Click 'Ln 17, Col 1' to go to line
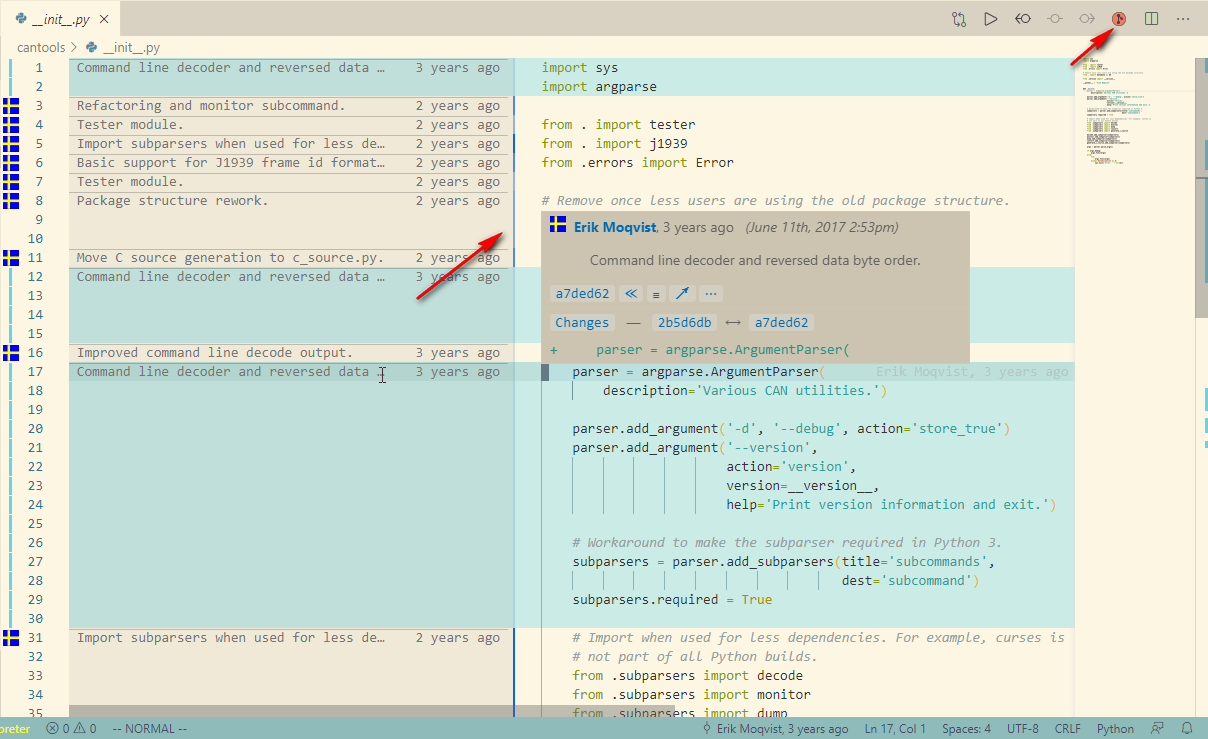 click(895, 728)
